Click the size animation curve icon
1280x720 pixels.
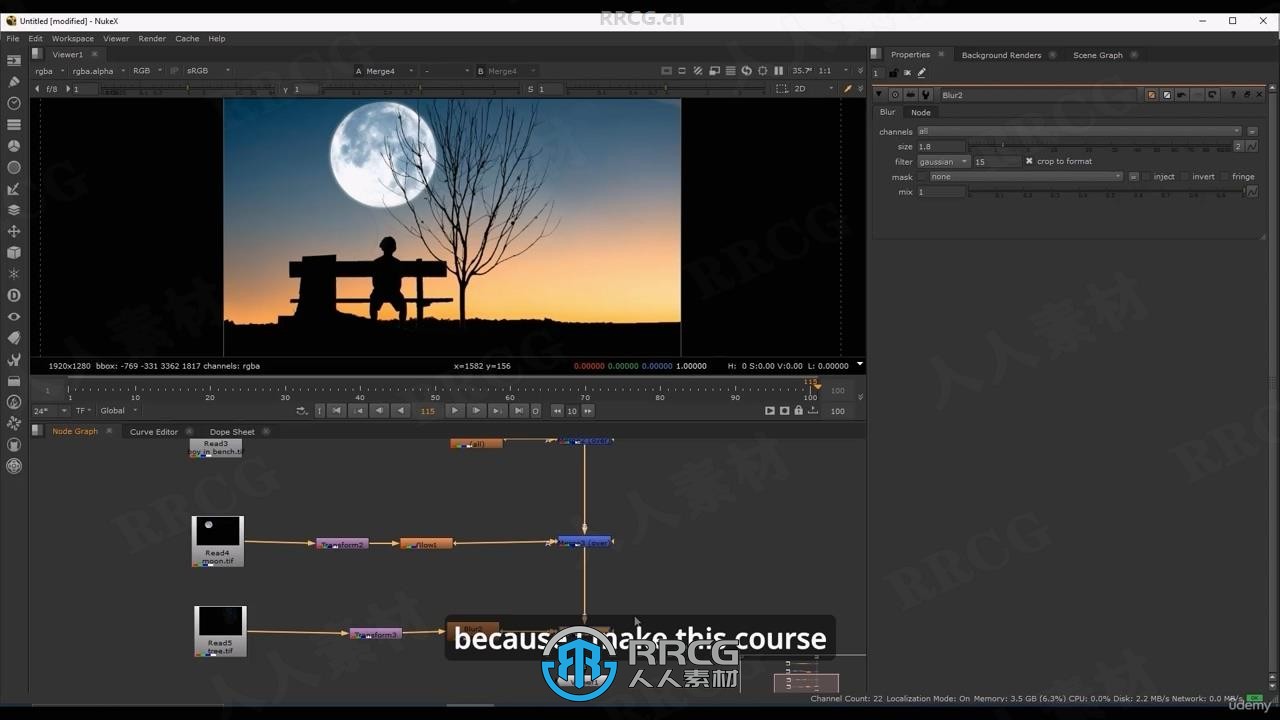[1252, 146]
